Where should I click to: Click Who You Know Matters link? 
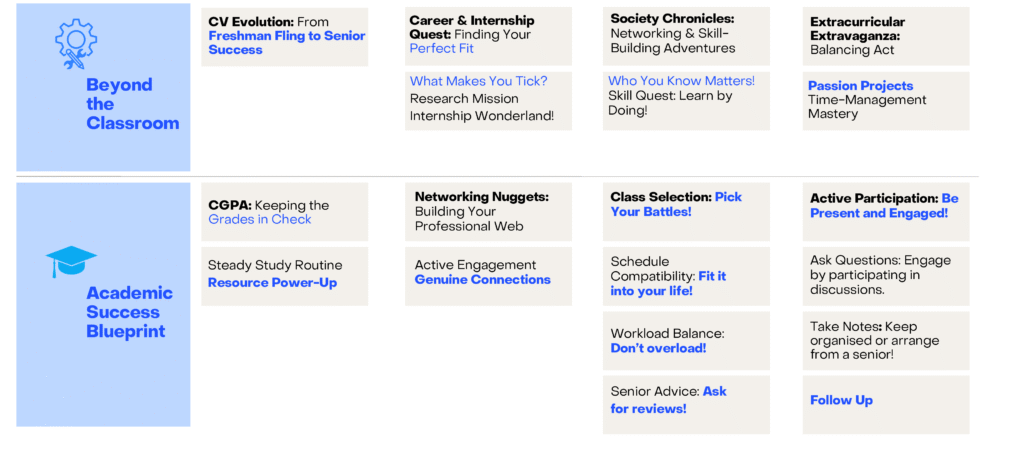coord(681,81)
